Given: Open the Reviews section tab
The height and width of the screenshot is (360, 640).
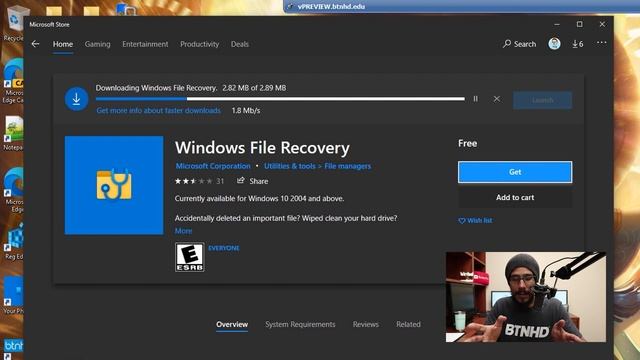Looking at the screenshot, I should [x=366, y=324].
